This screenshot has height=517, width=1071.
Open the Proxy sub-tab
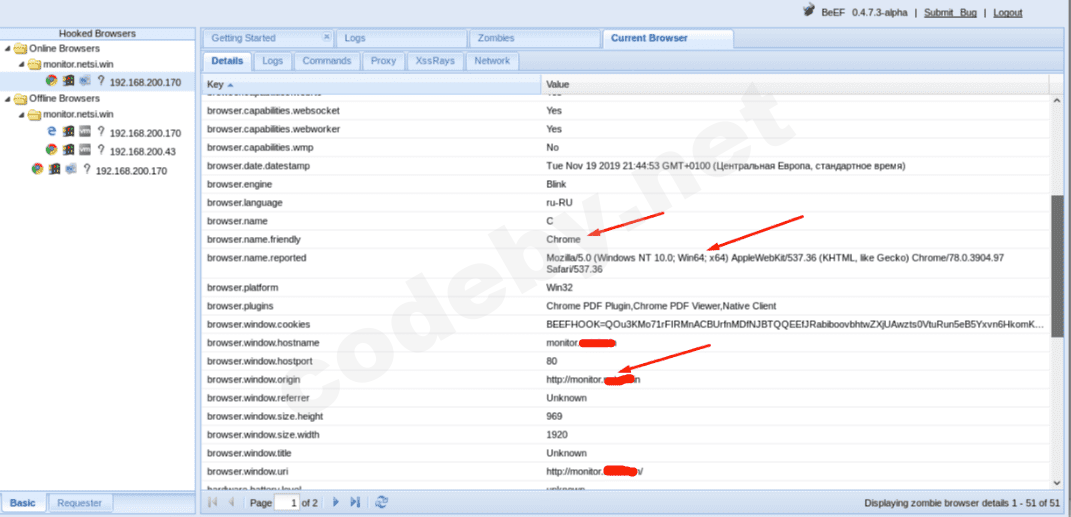click(x=383, y=61)
